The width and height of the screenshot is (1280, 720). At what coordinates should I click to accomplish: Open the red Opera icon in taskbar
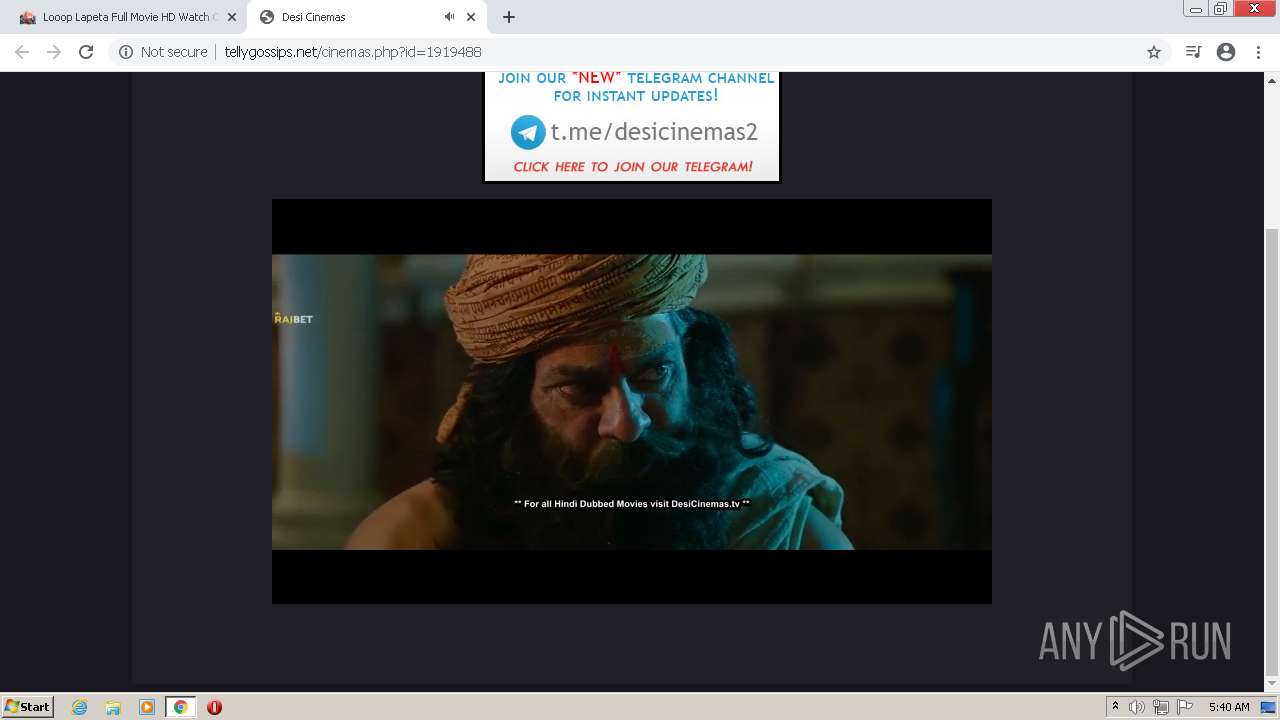coord(214,707)
